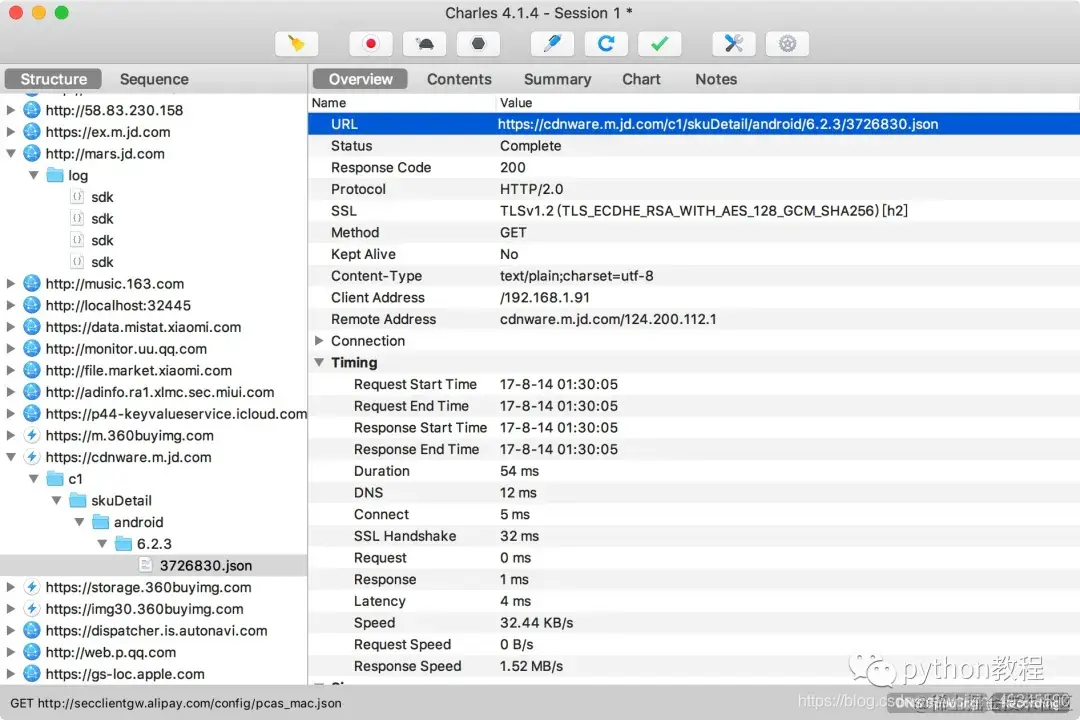Click the pen compose request icon
The height and width of the screenshot is (720, 1080).
pyautogui.click(x=552, y=44)
